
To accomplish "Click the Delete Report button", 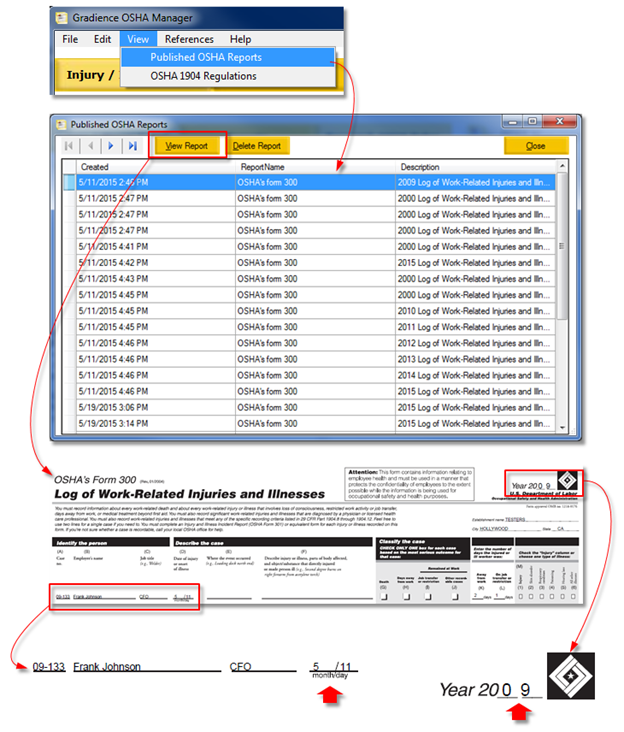I will (x=257, y=146).
